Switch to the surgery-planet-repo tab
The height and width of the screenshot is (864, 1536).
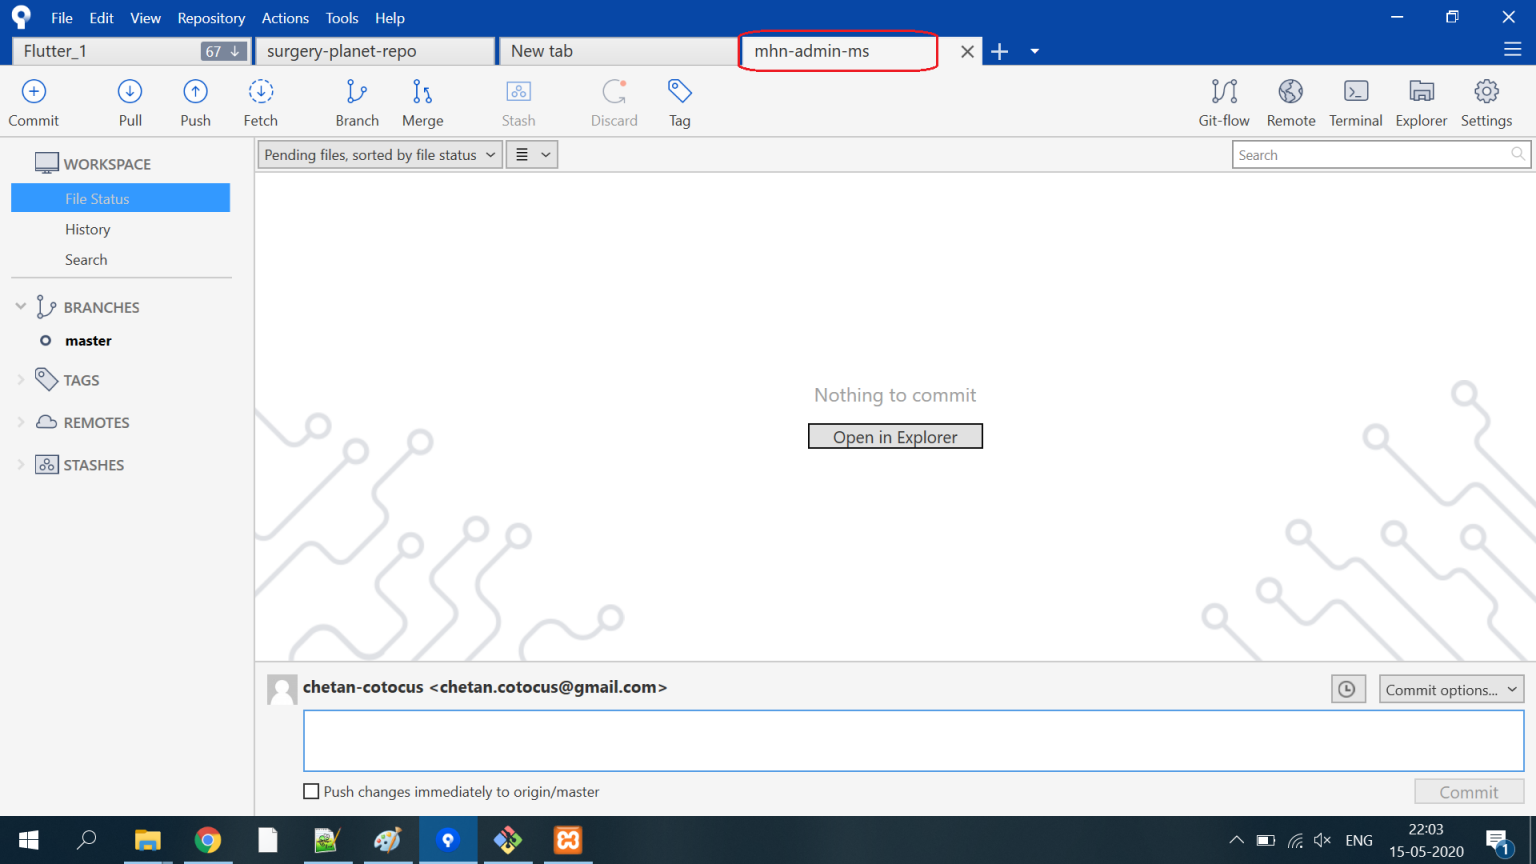click(375, 51)
